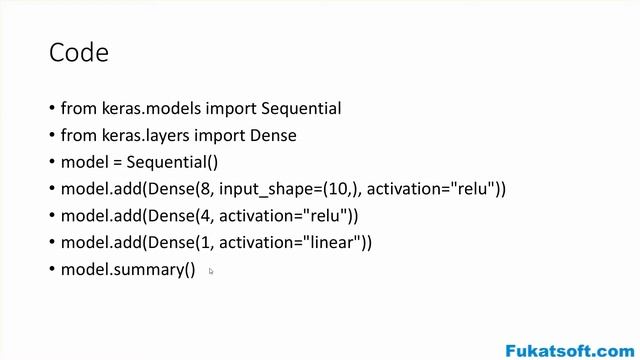640x360 pixels.
Task: Click the model.summary() line
Action: click(128, 270)
